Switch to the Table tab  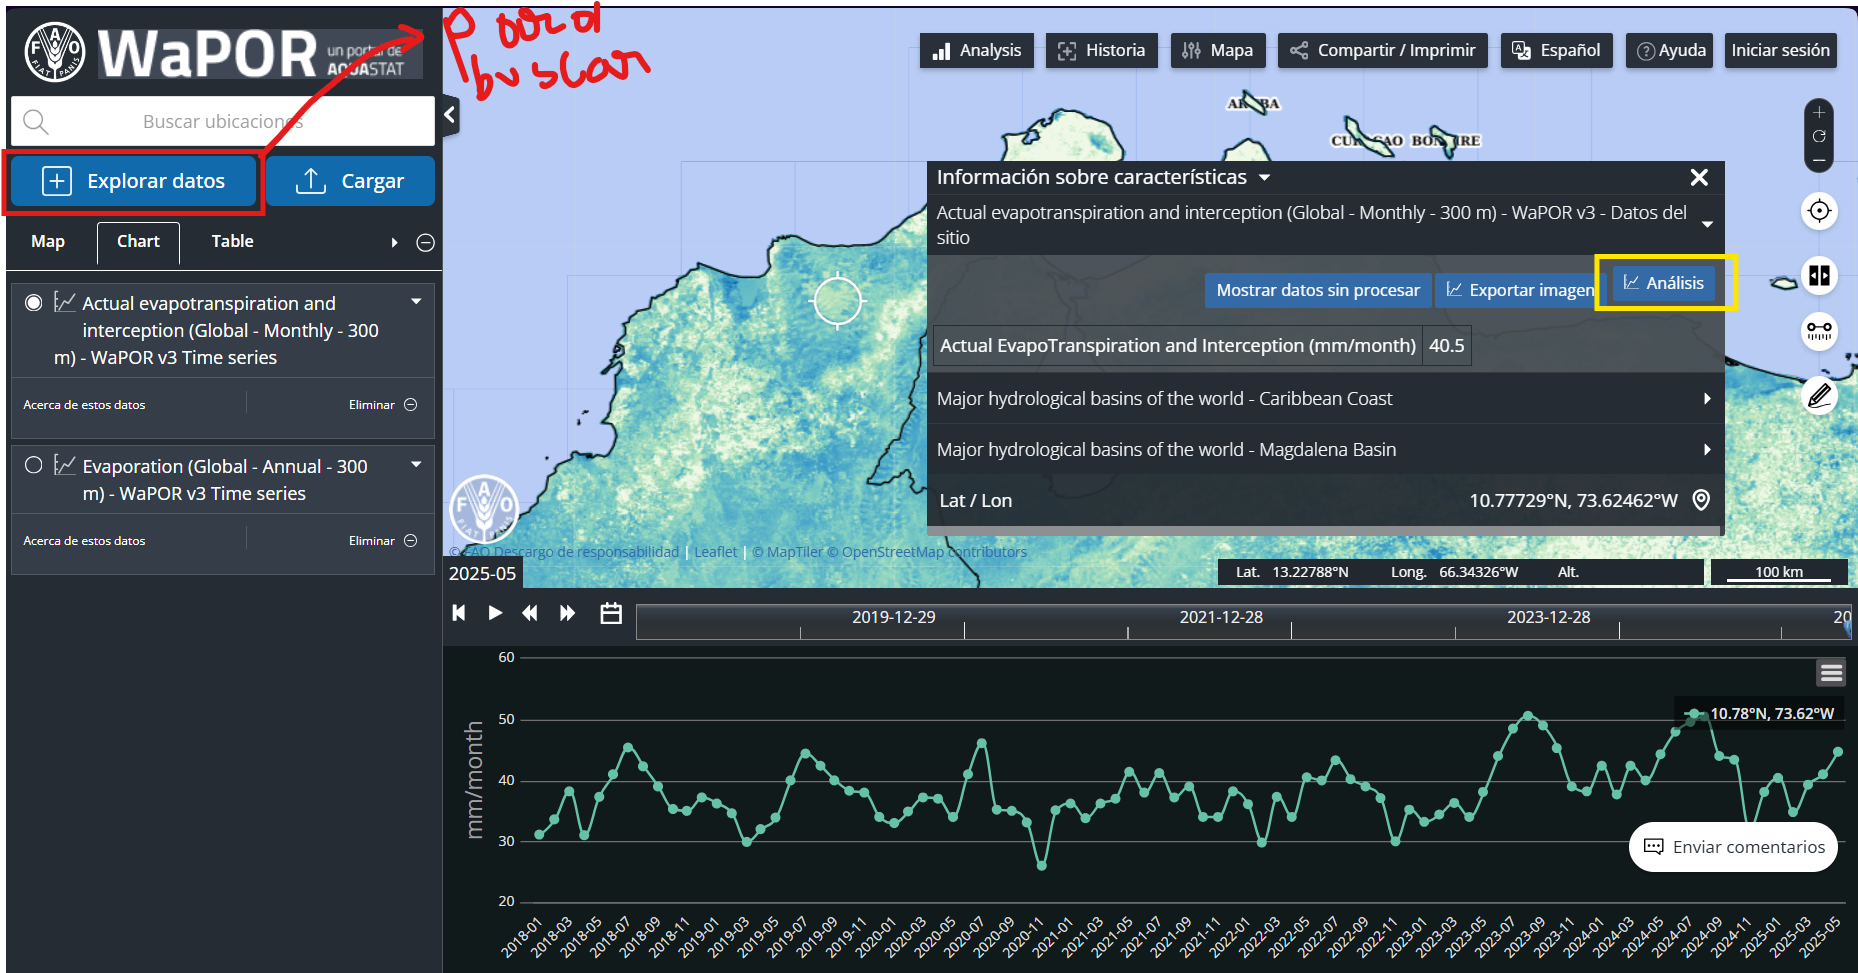(232, 242)
